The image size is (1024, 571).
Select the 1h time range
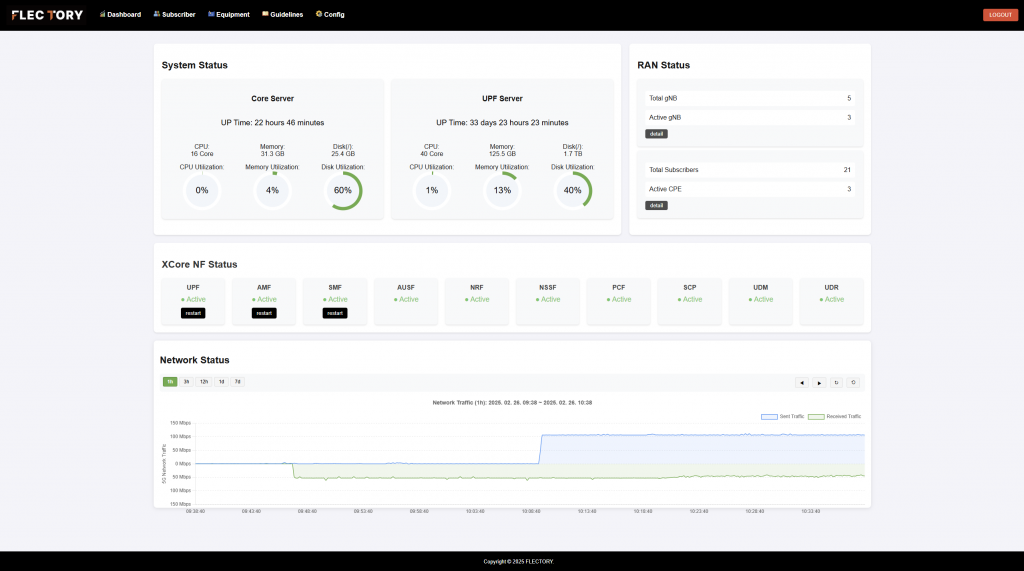click(x=170, y=382)
